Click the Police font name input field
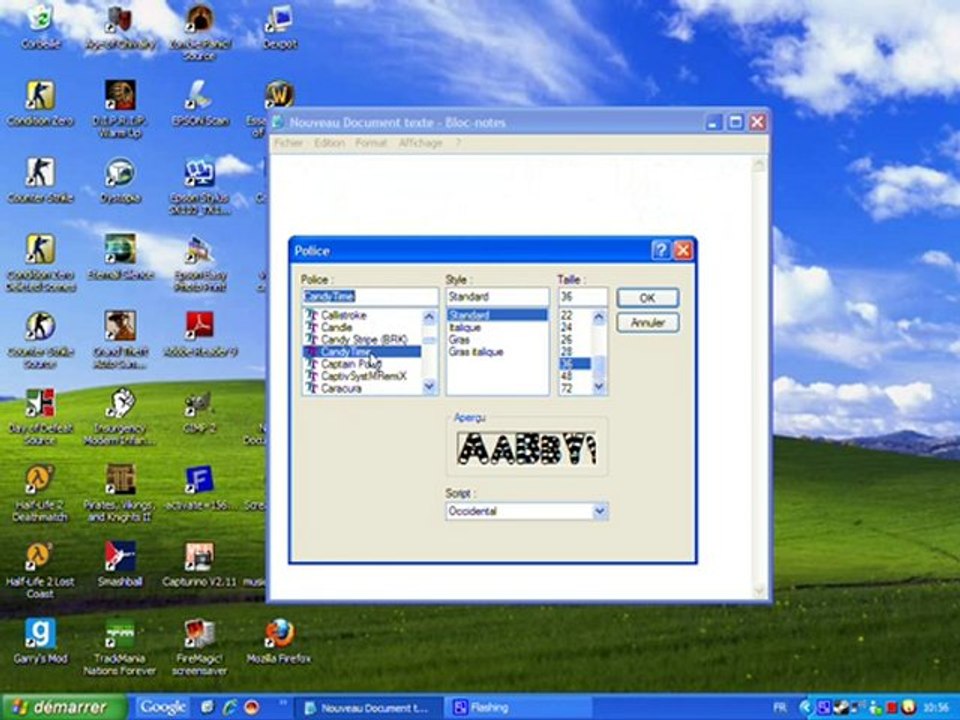 (x=370, y=296)
